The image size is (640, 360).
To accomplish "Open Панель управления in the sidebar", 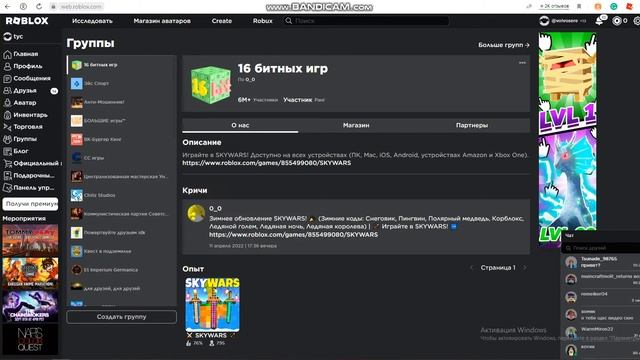I will coord(29,188).
